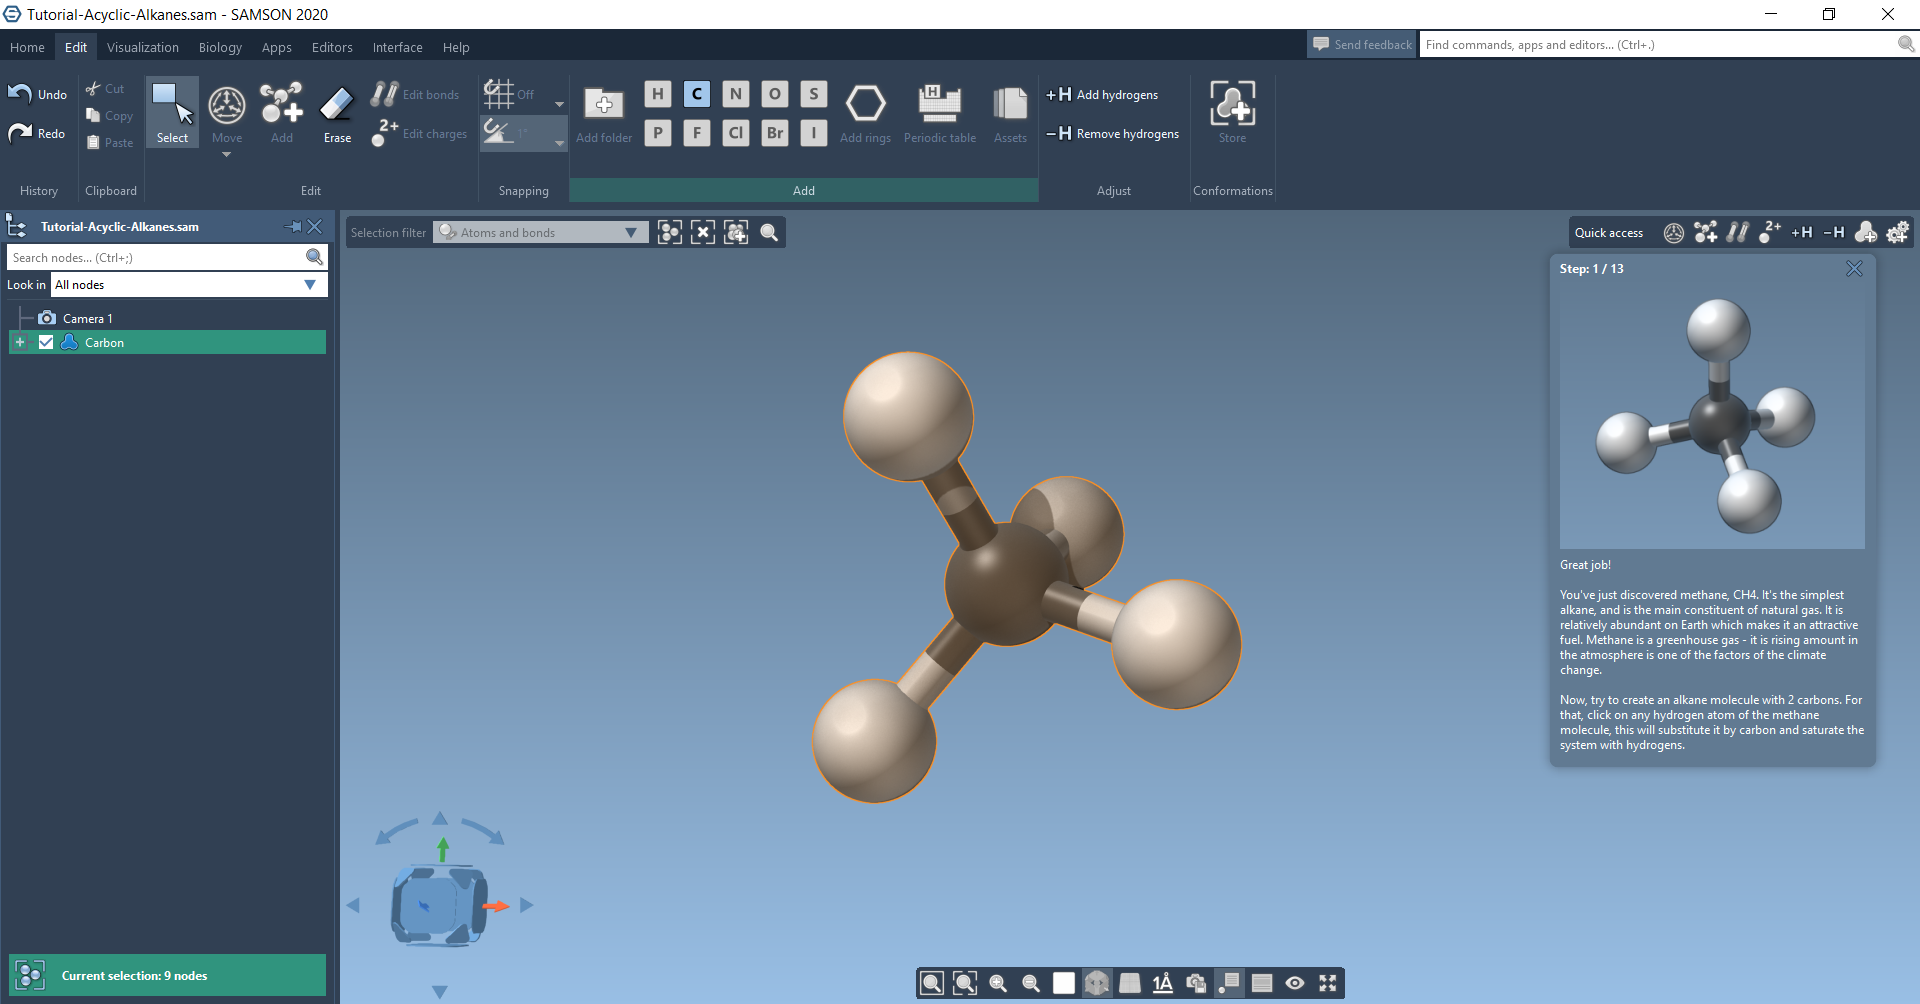Open the Look in All nodes dropdown

188,285
